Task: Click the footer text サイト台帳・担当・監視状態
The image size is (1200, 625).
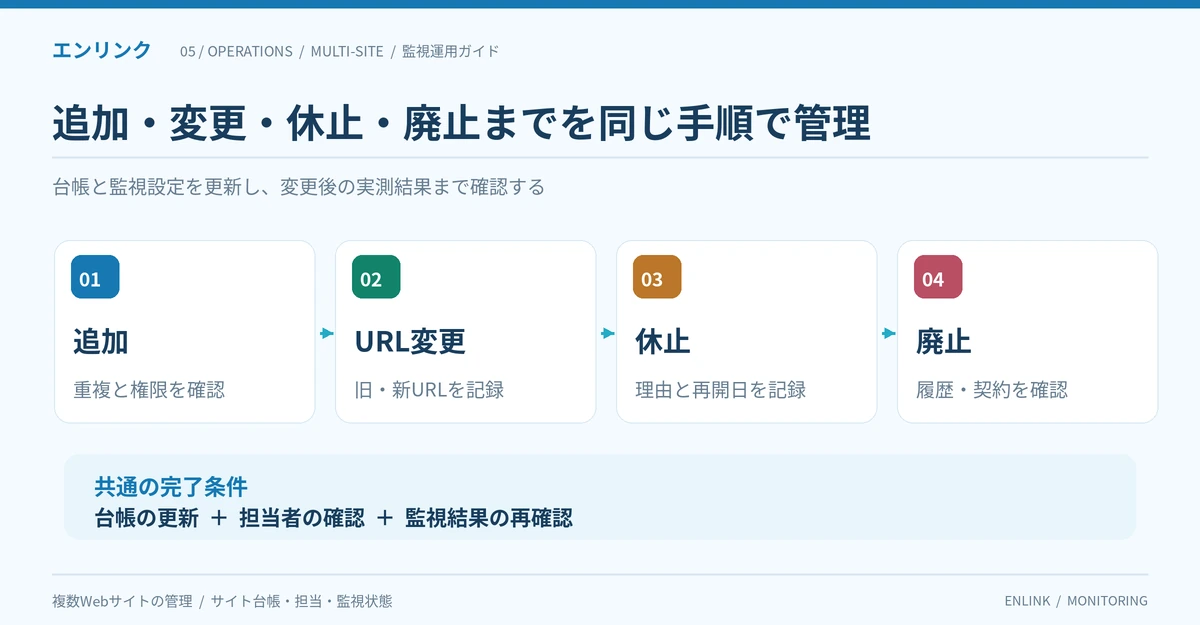Action: tap(301, 601)
